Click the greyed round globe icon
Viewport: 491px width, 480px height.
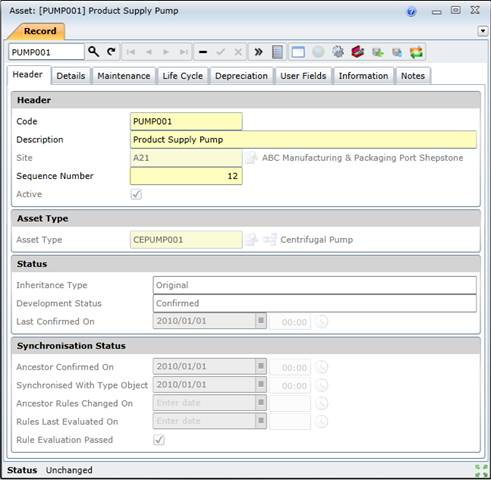[x=318, y=52]
